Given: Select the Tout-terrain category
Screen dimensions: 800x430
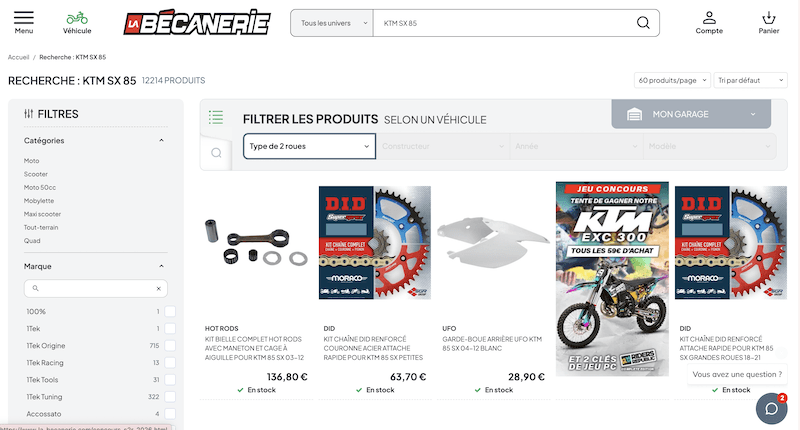Looking at the screenshot, I should [x=41, y=227].
